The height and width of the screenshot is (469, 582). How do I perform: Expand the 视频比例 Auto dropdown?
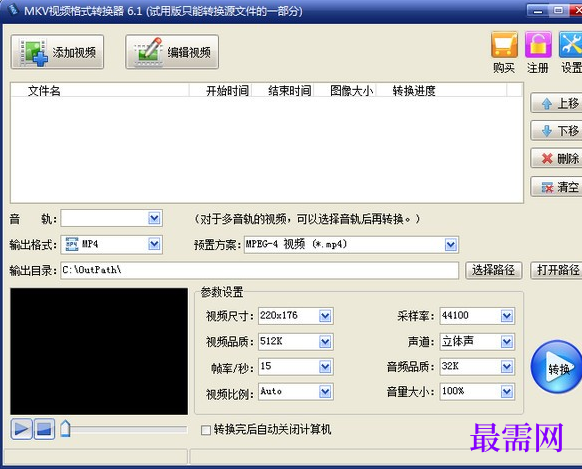point(325,391)
